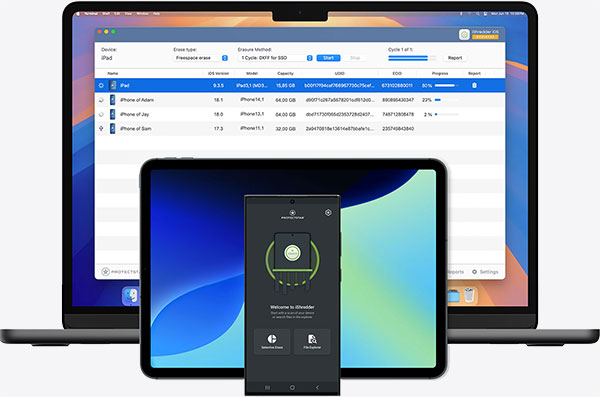Viewport: 600px width, 397px height.
Task: Sort by the iOS Version column header
Action: [x=218, y=73]
